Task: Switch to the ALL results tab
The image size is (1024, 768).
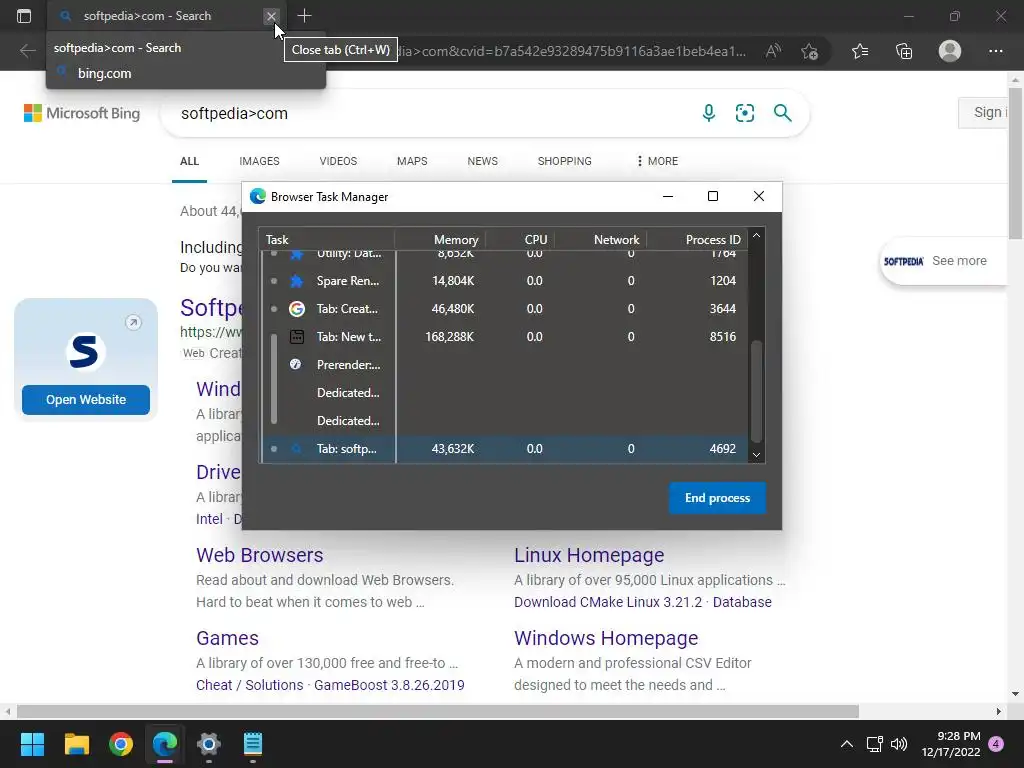Action: coord(189,161)
